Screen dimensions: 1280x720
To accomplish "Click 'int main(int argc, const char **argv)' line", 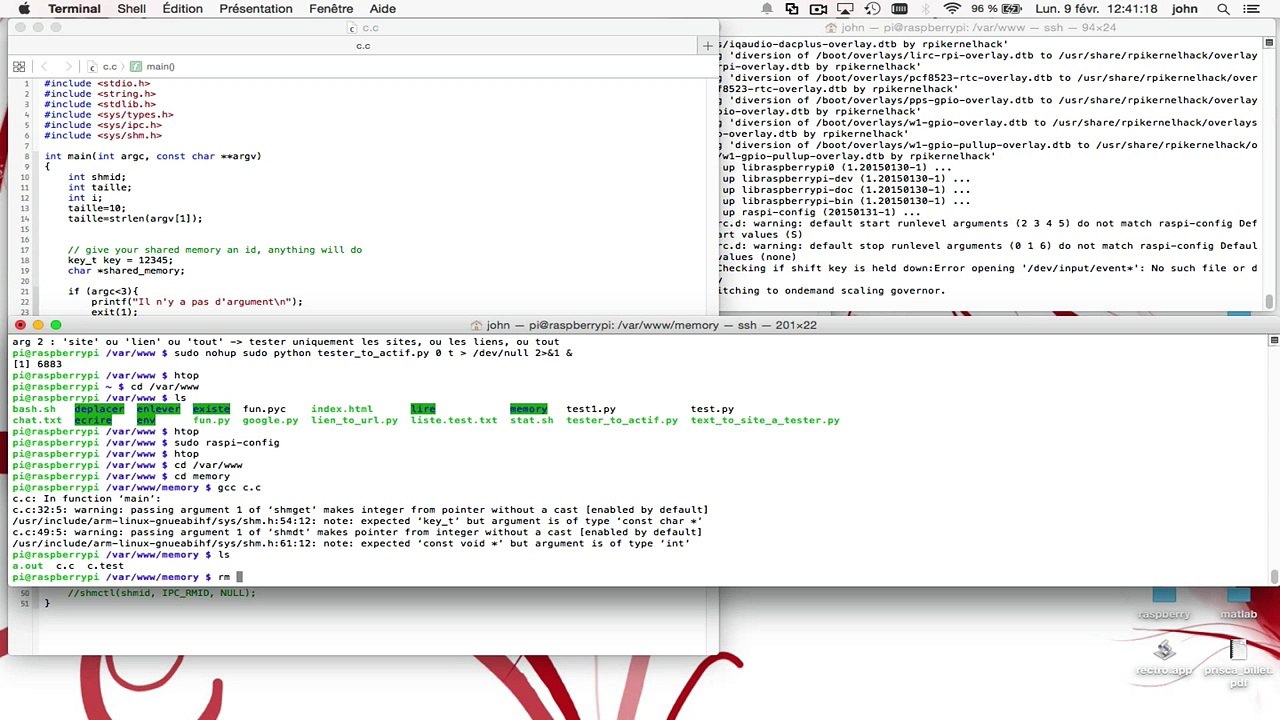I will pos(153,156).
